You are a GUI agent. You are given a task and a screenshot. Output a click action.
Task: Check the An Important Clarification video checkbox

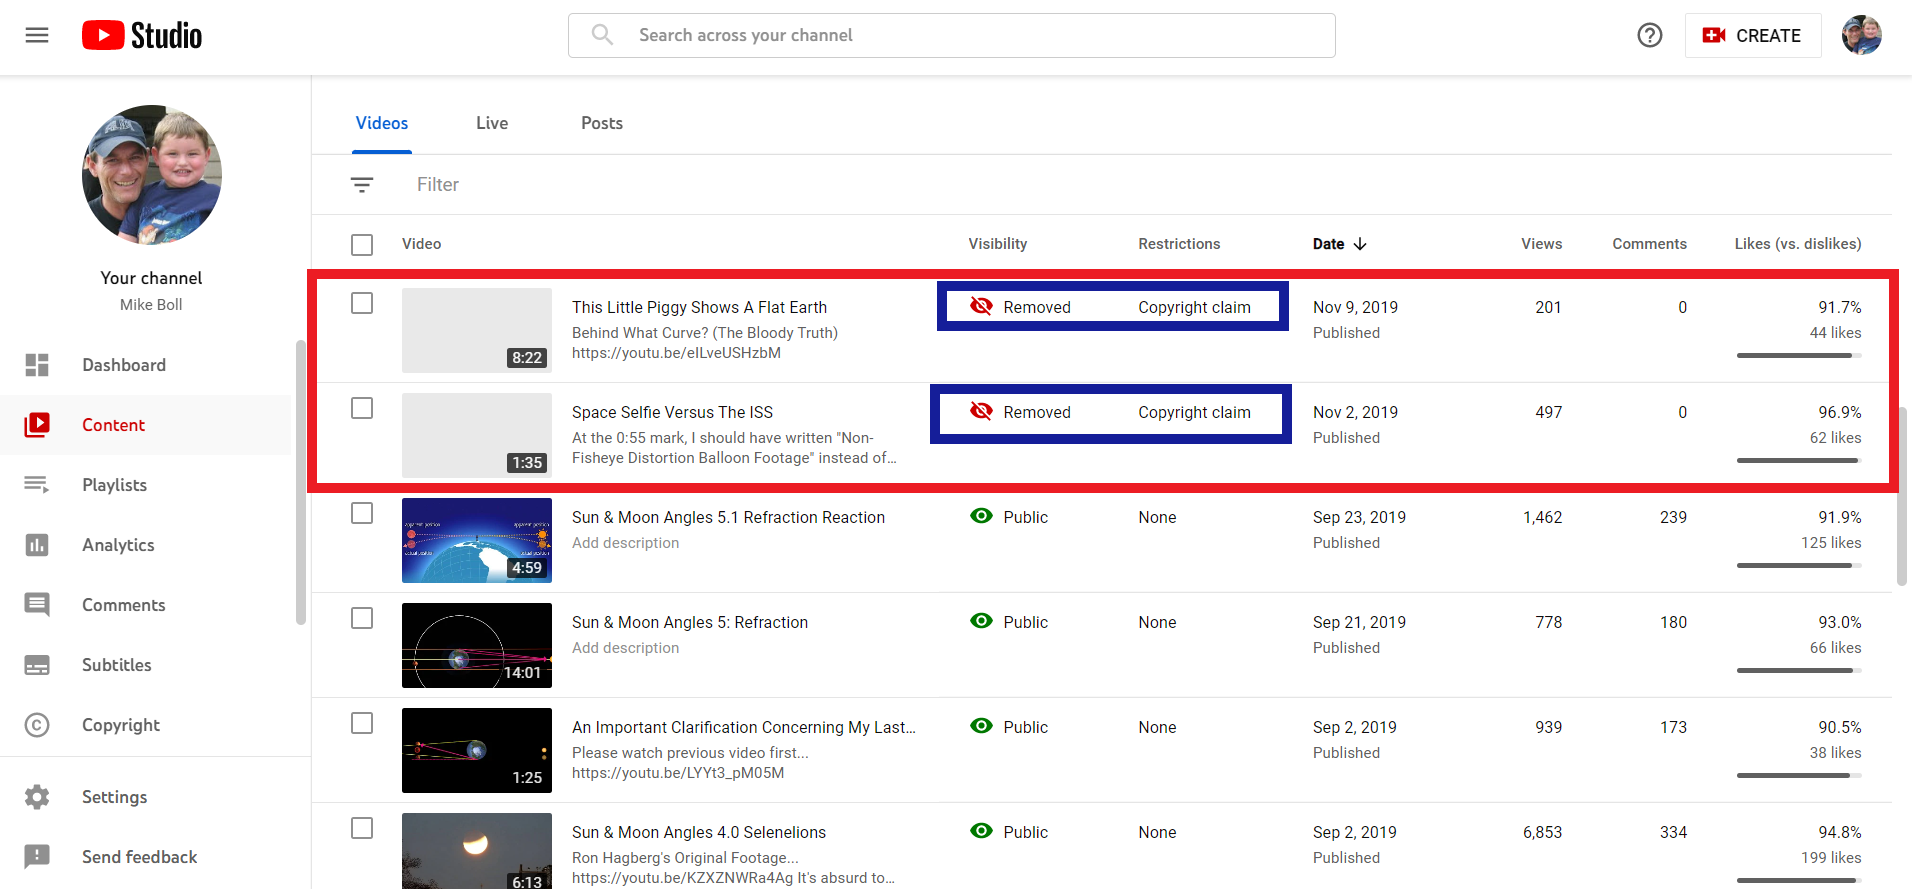362,723
